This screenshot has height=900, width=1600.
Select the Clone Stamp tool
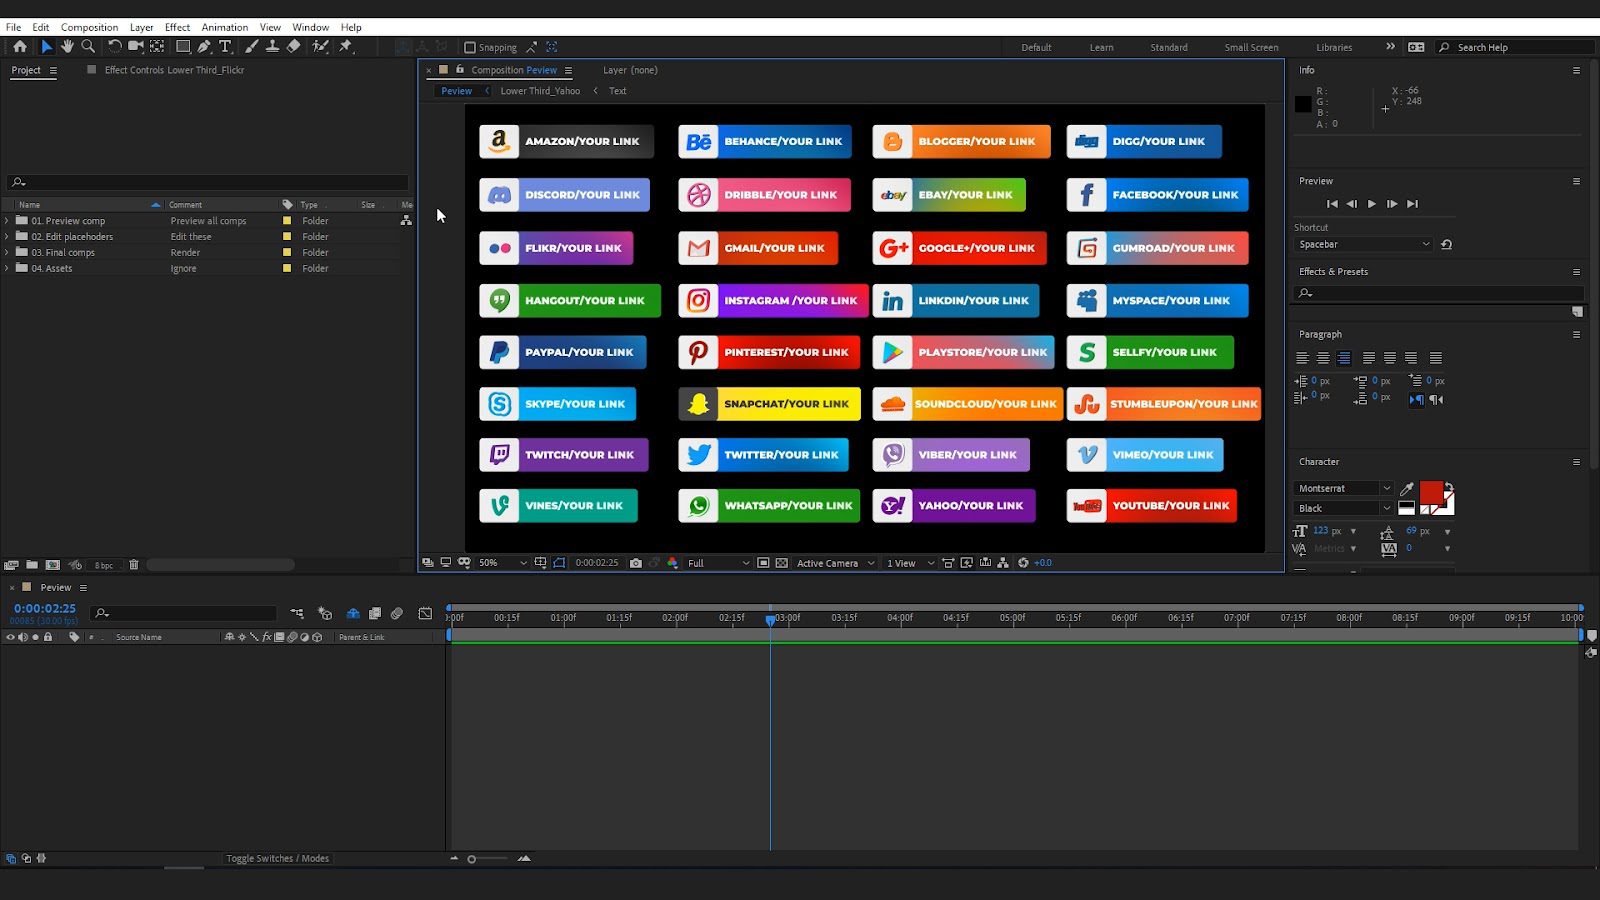tap(272, 47)
